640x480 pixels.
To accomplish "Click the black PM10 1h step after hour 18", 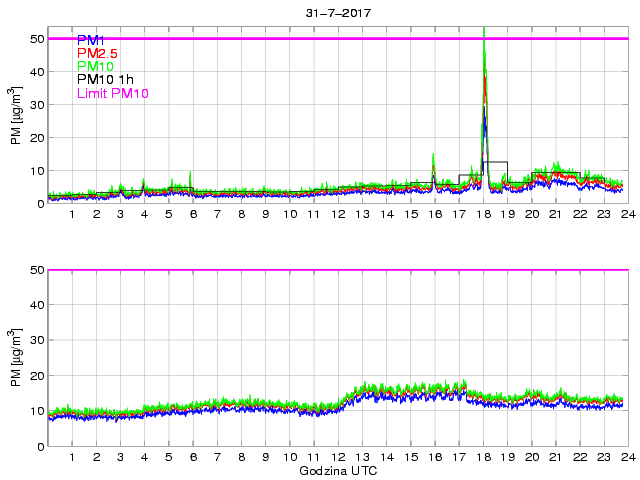I will [497, 162].
